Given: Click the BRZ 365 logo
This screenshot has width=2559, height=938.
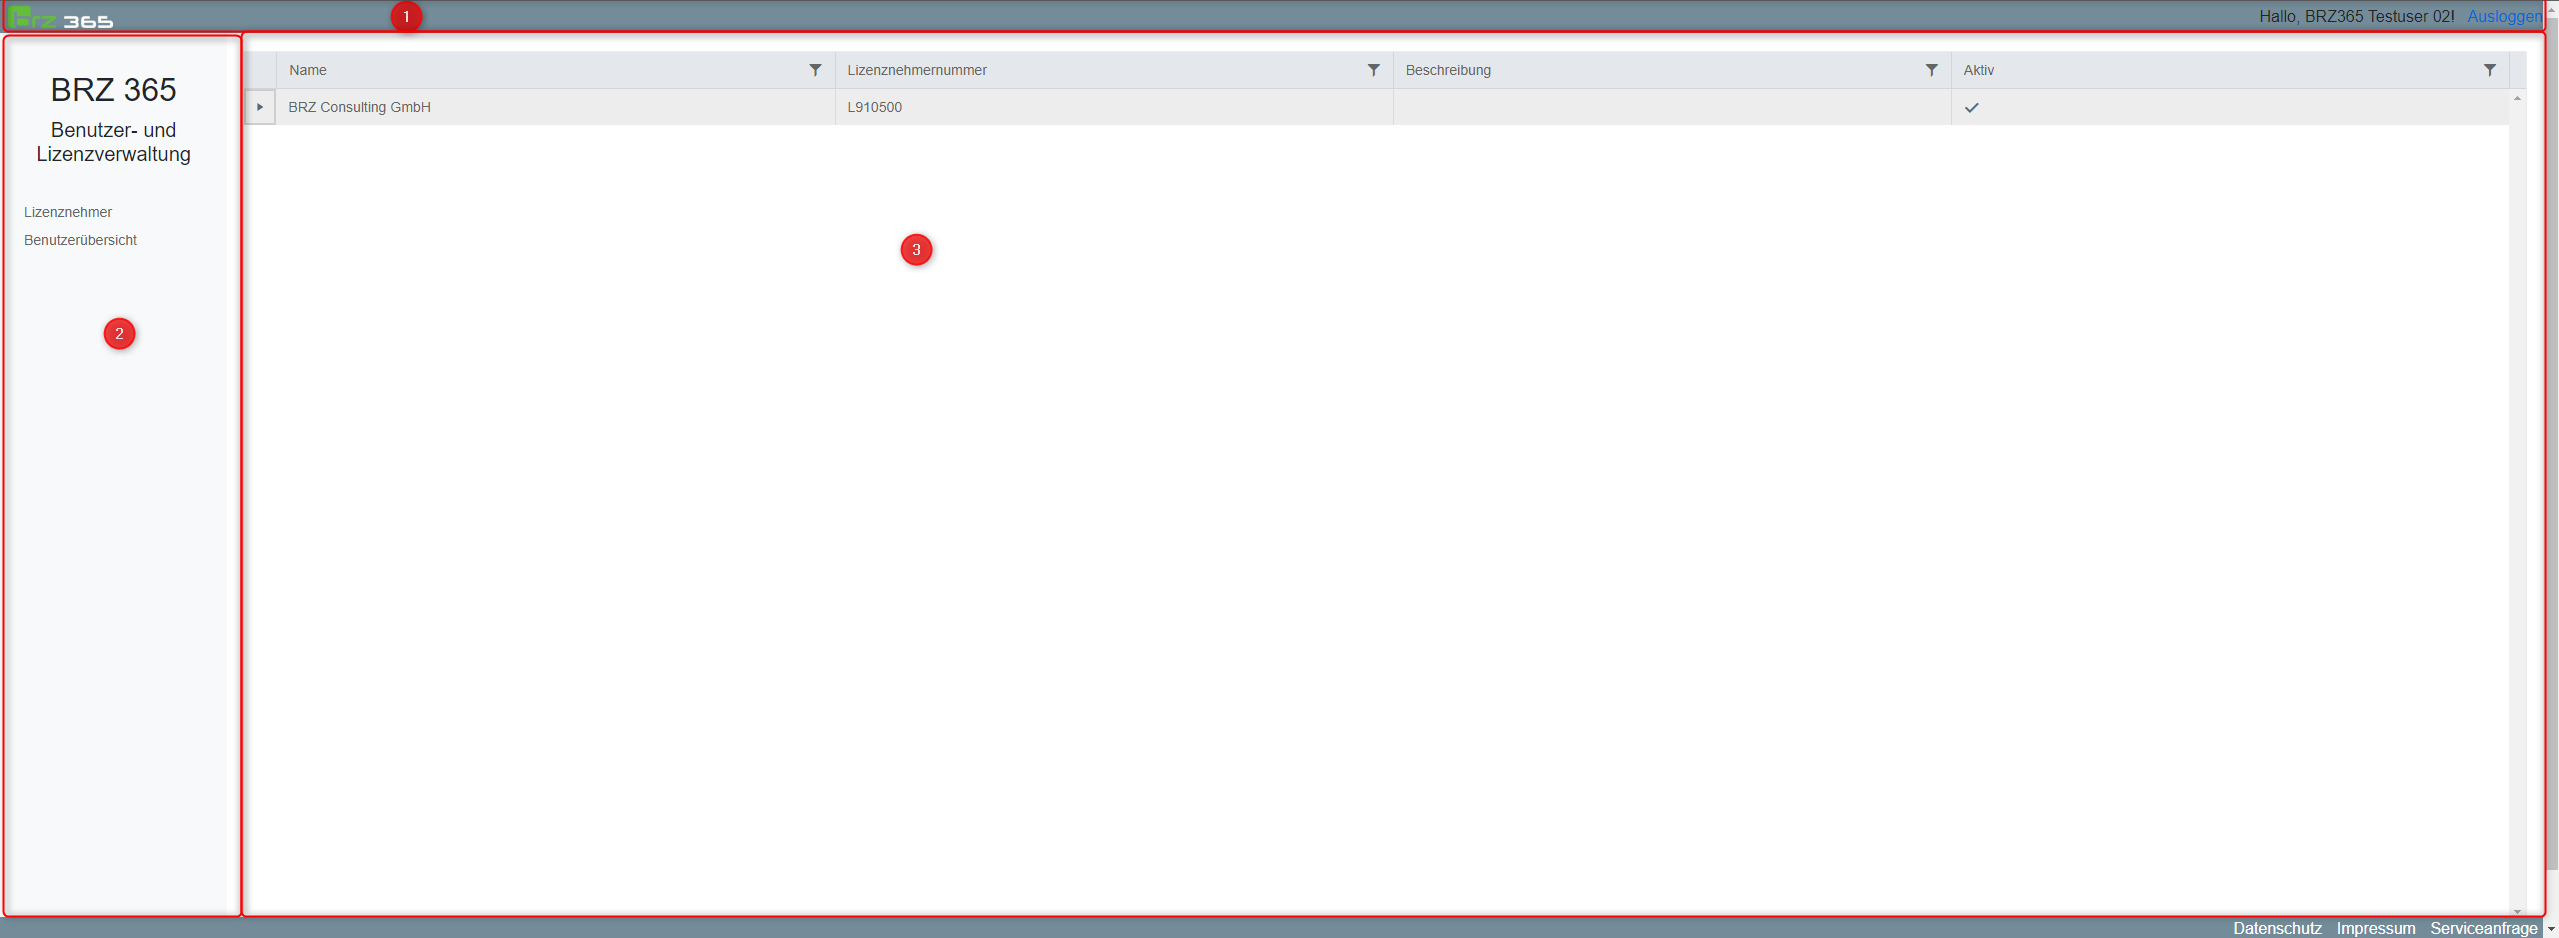Looking at the screenshot, I should tap(60, 17).
